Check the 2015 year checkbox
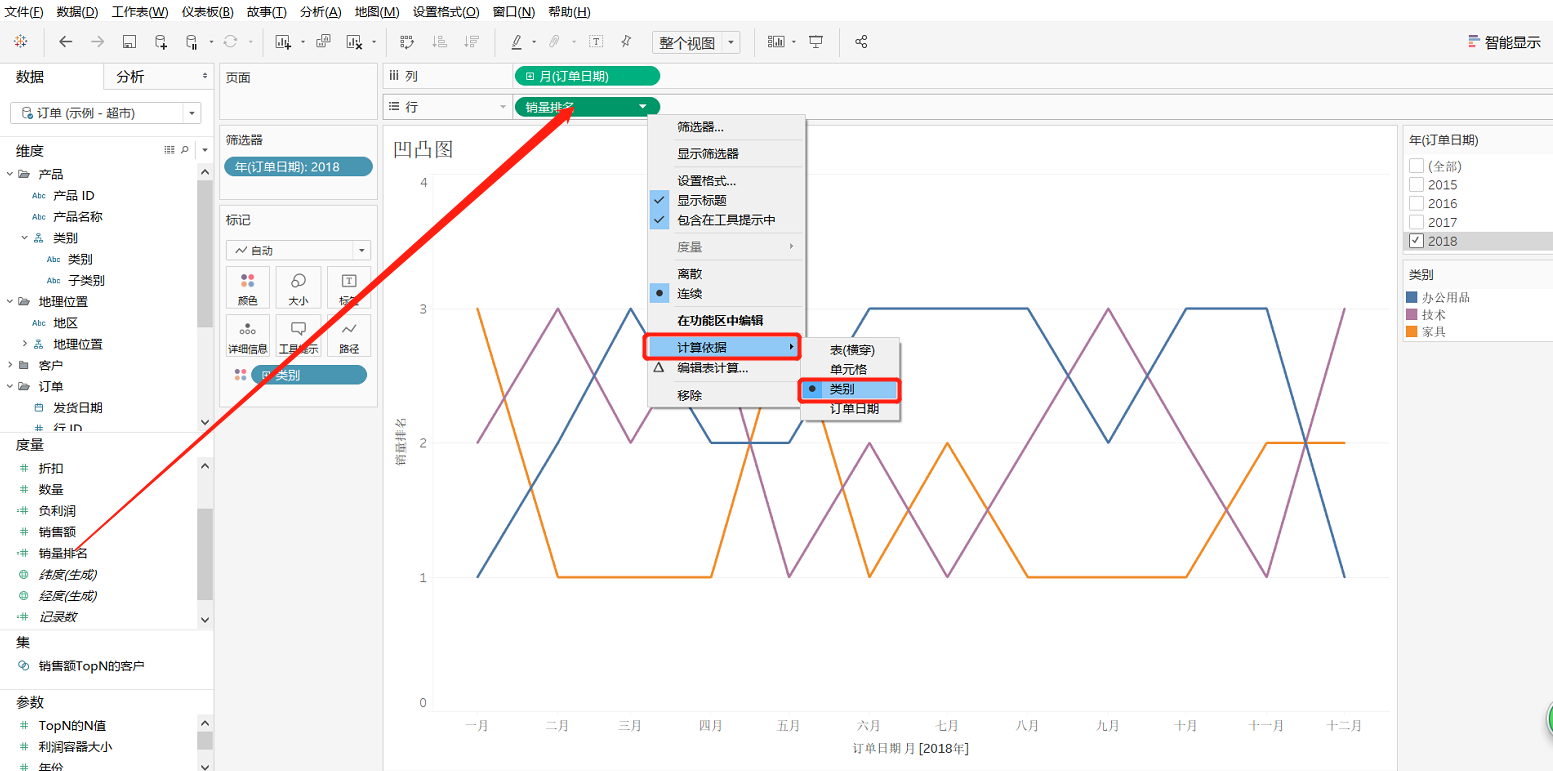 (1416, 184)
